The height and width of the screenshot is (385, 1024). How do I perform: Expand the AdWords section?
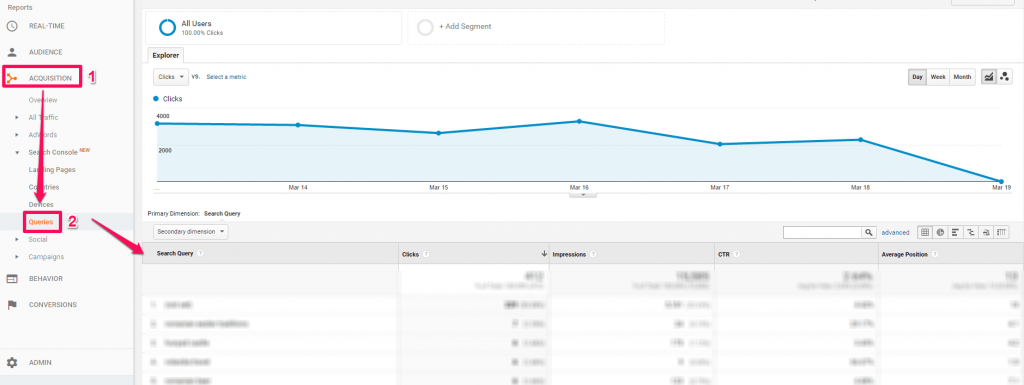[x=17, y=135]
